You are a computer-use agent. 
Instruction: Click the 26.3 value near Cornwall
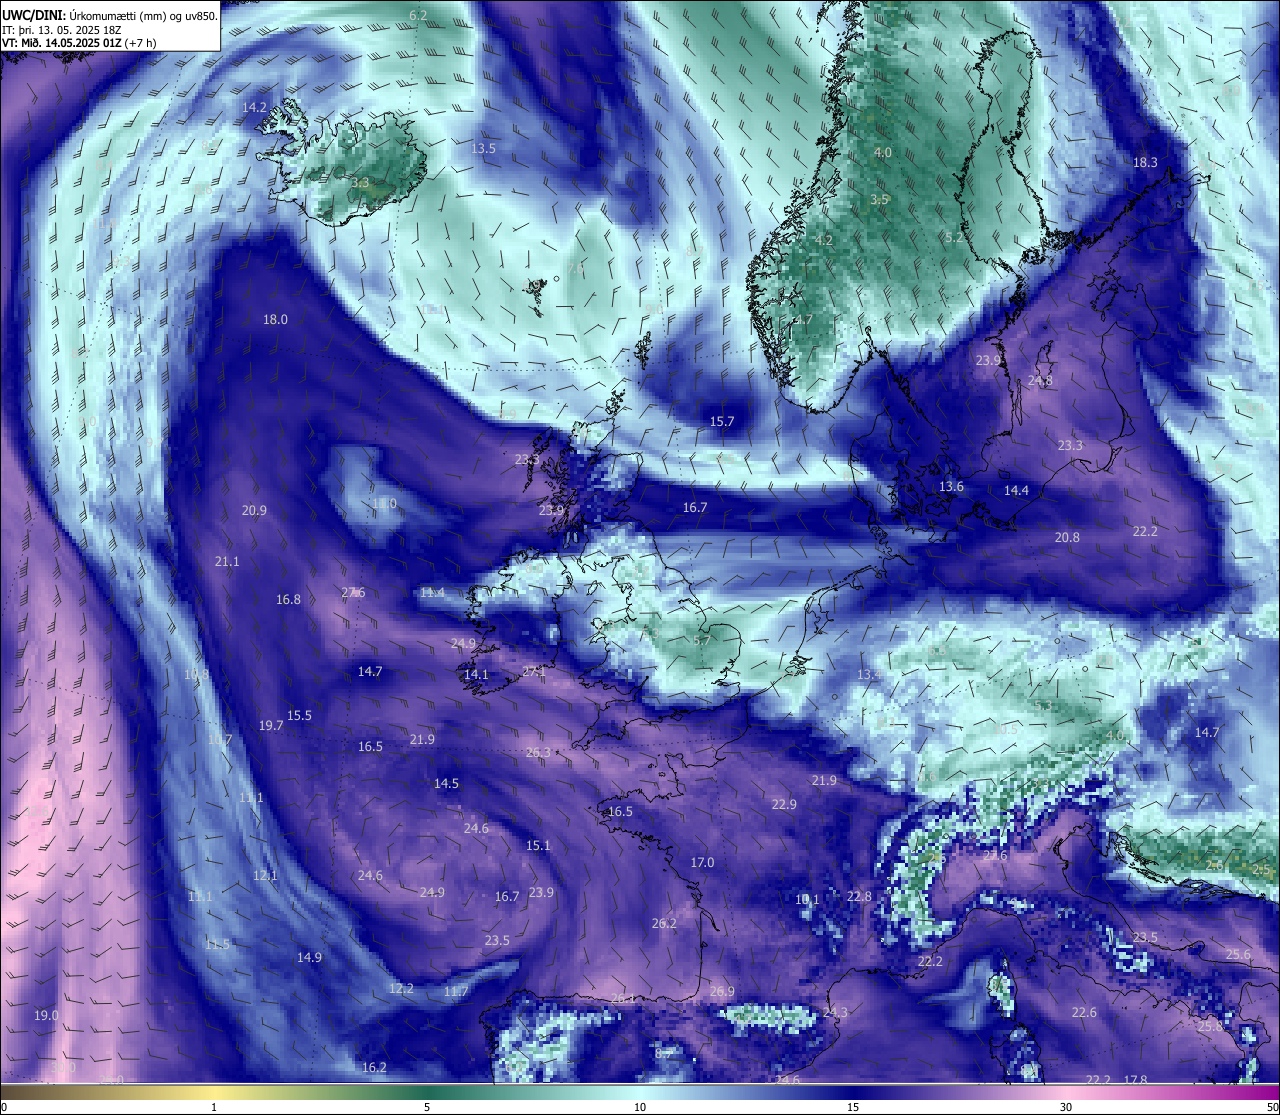pyautogui.click(x=538, y=752)
